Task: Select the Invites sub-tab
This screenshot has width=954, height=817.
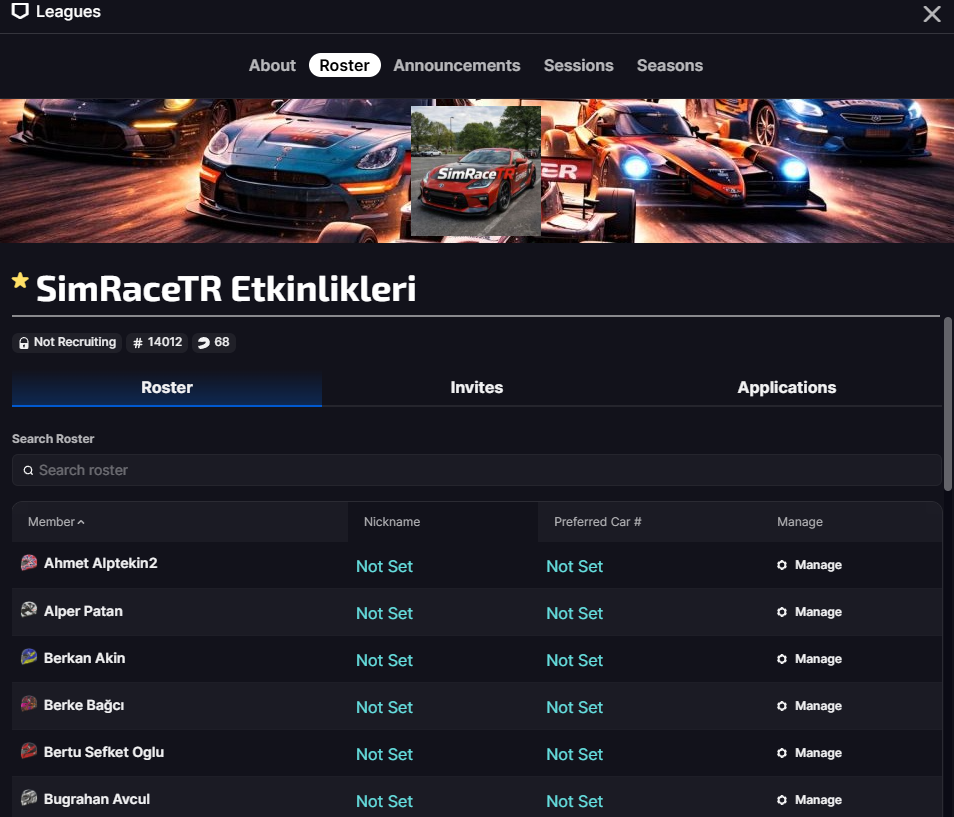Action: [477, 388]
